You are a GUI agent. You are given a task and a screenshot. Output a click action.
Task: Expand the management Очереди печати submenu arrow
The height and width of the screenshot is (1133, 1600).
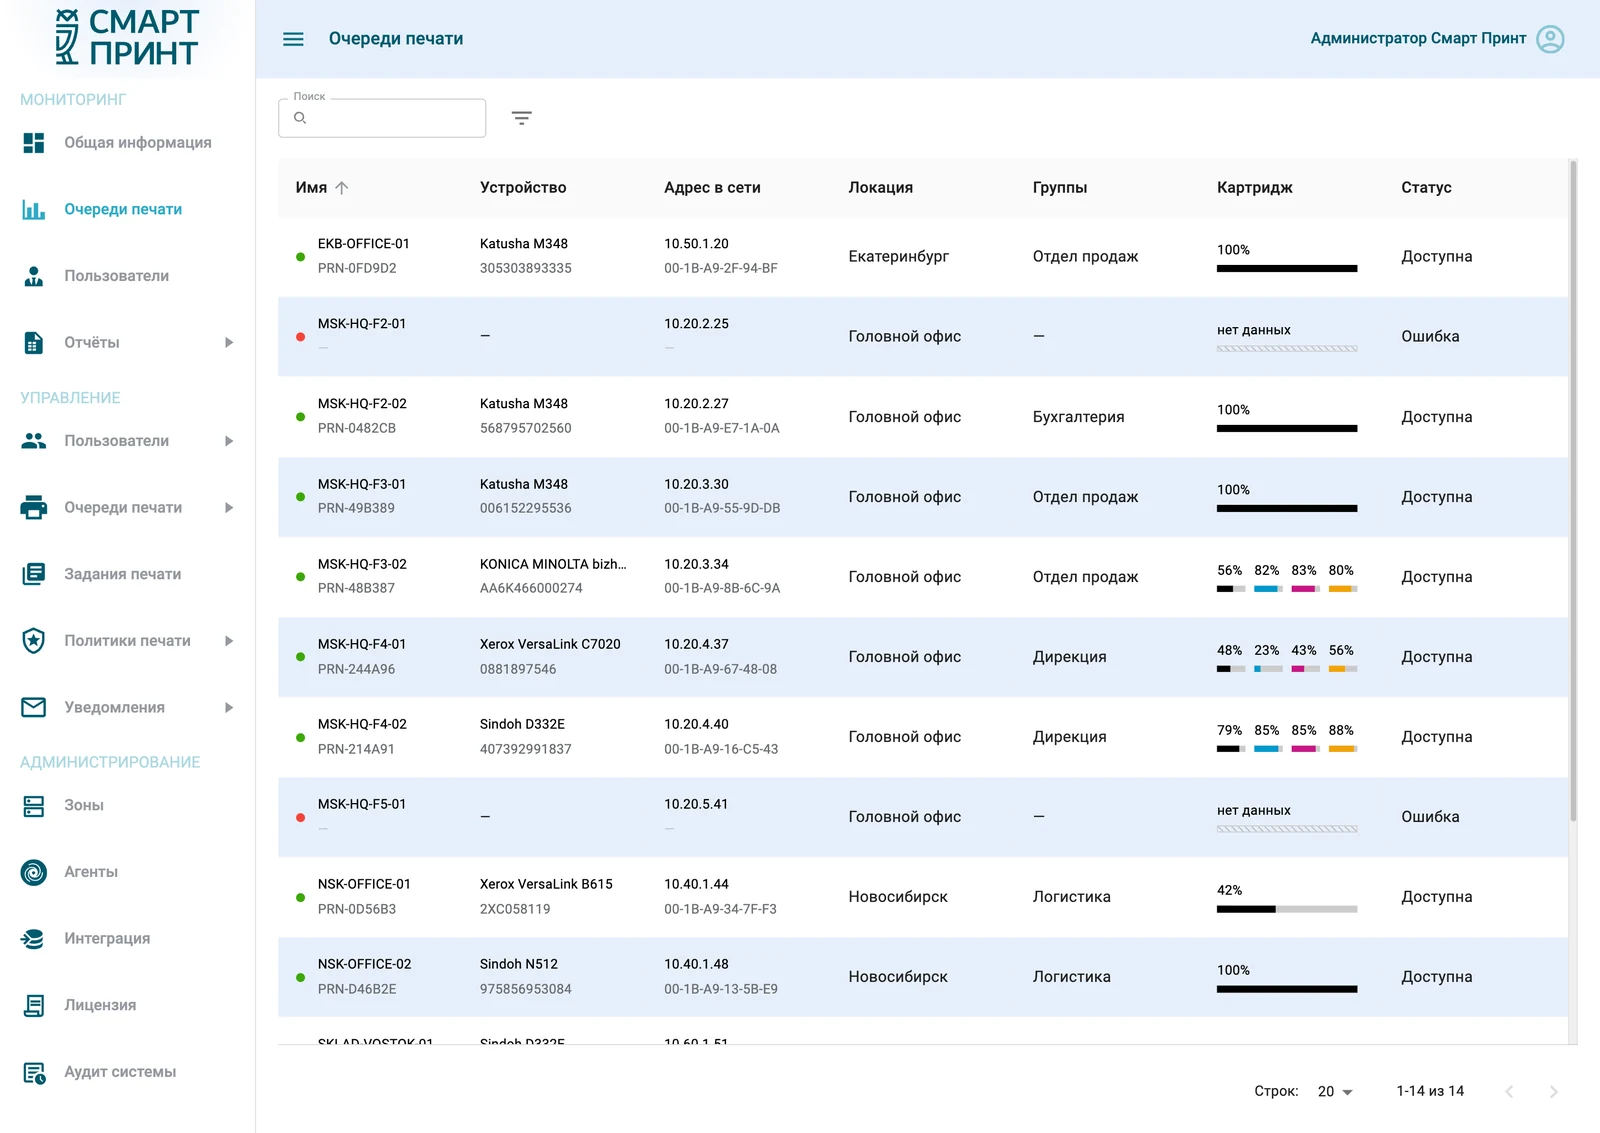tap(229, 508)
